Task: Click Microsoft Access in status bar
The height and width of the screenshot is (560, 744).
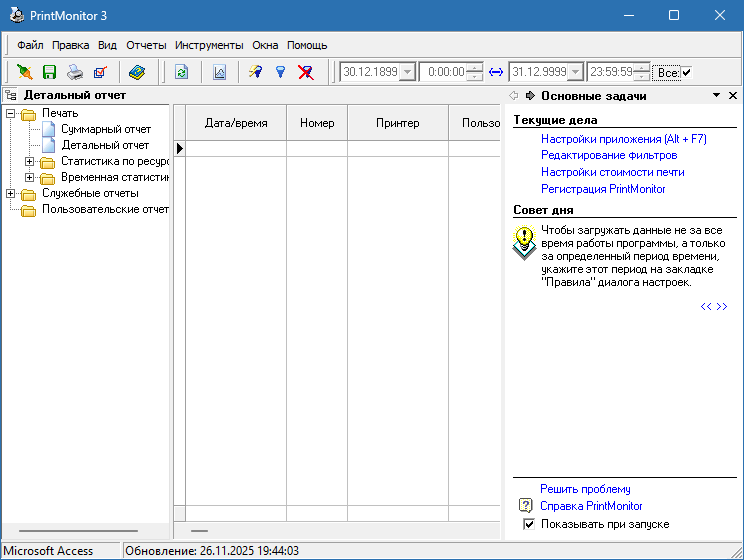Action: click(48, 551)
